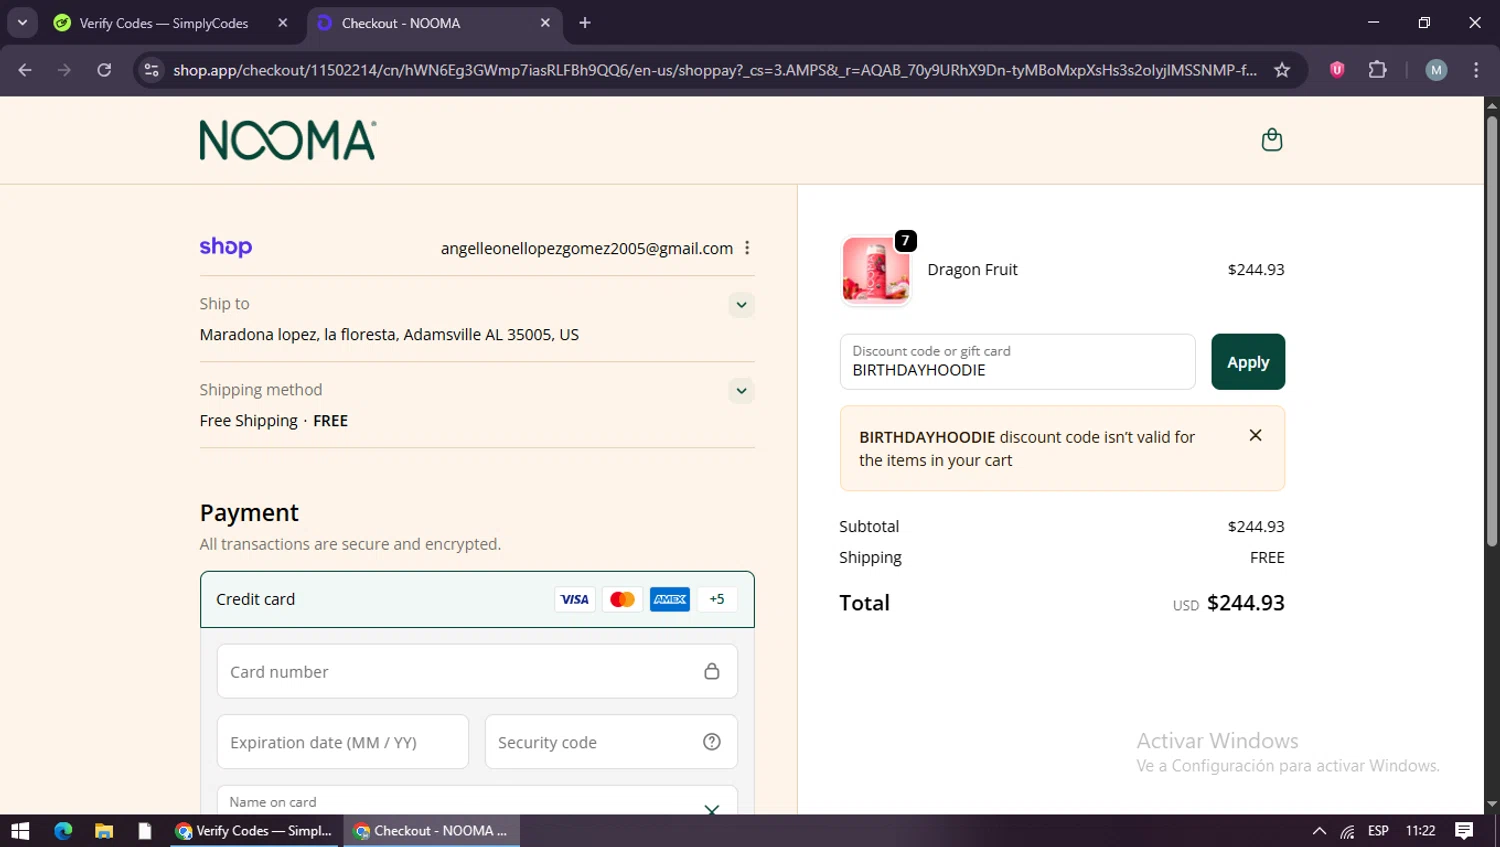Click the scrollbar down arrow

(x=1491, y=804)
